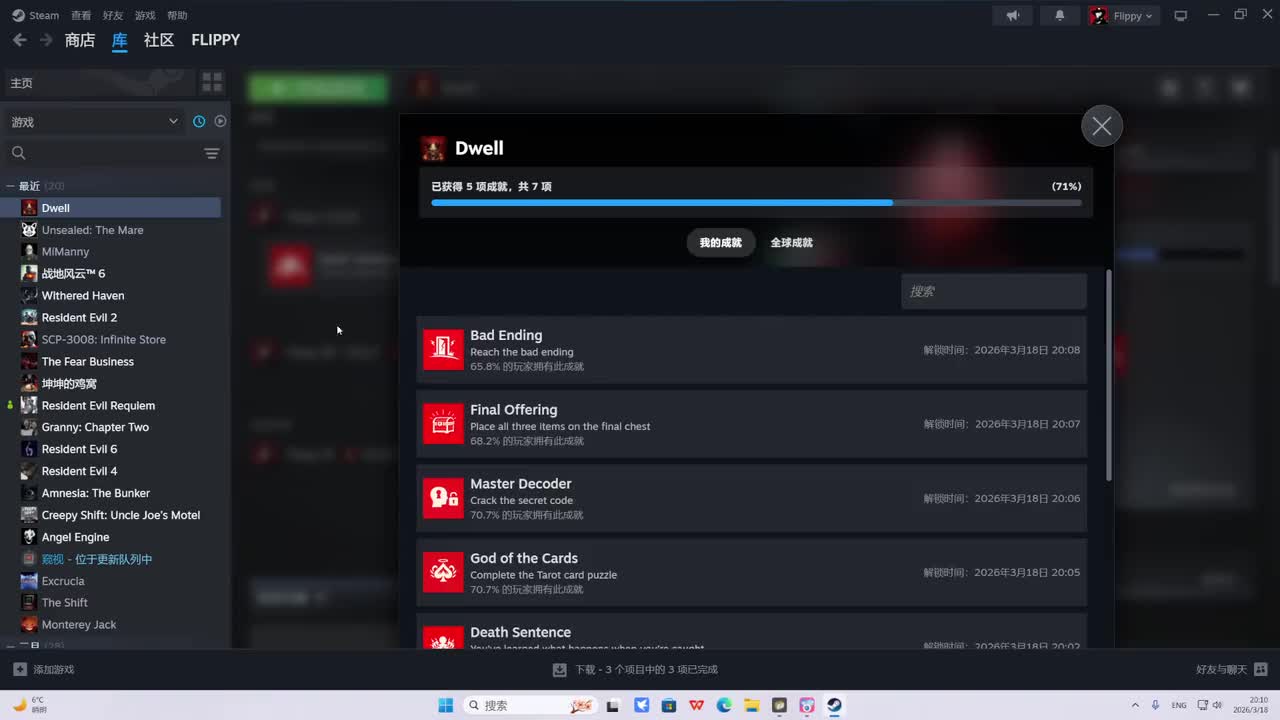Switch to the 社区 tab
The width and height of the screenshot is (1280, 720).
[x=159, y=40]
